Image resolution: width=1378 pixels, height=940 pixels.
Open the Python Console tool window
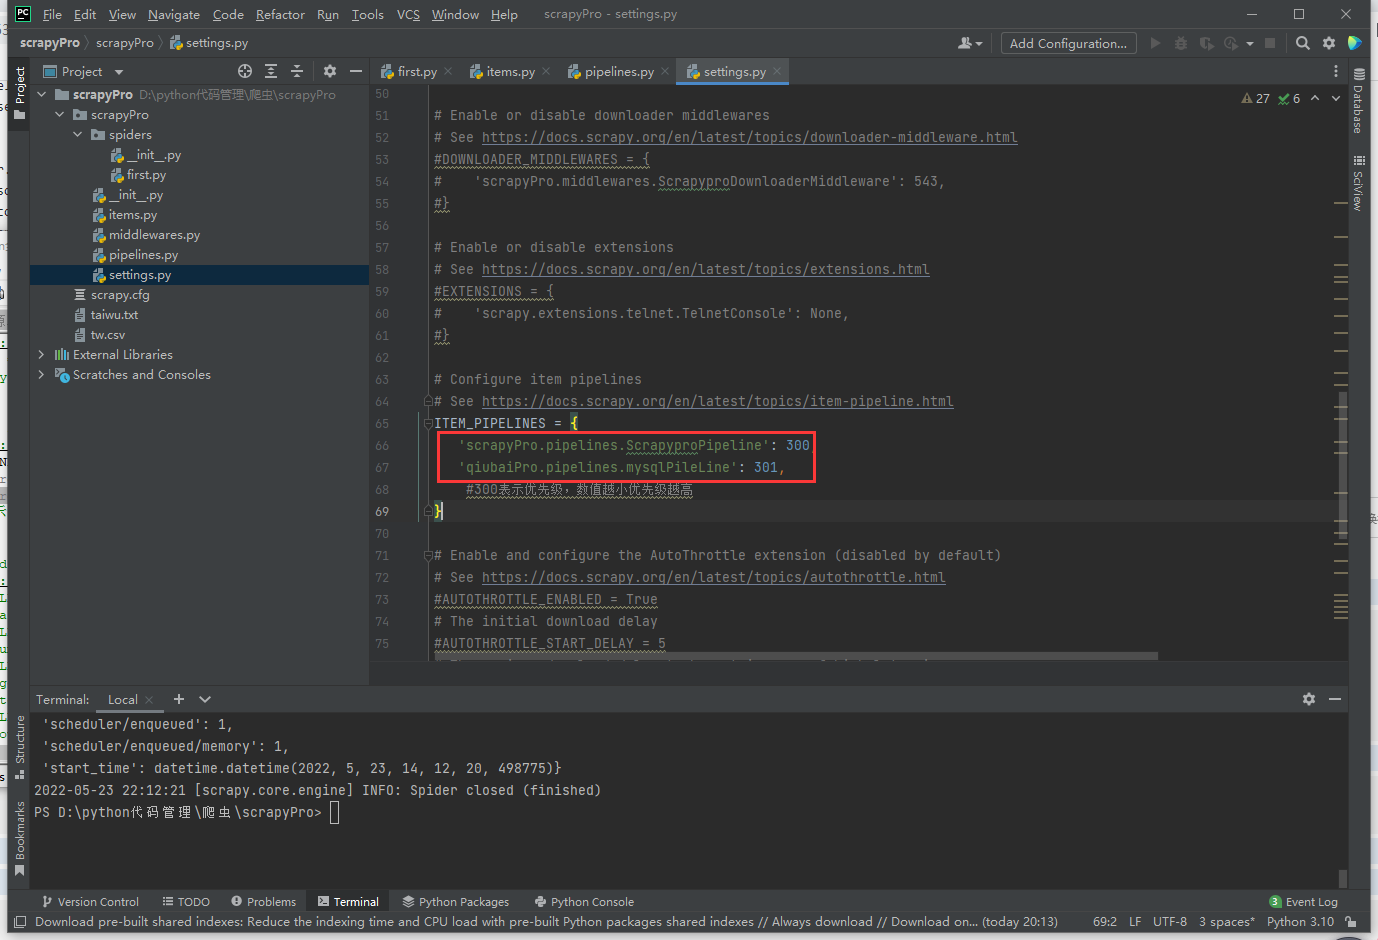(584, 902)
